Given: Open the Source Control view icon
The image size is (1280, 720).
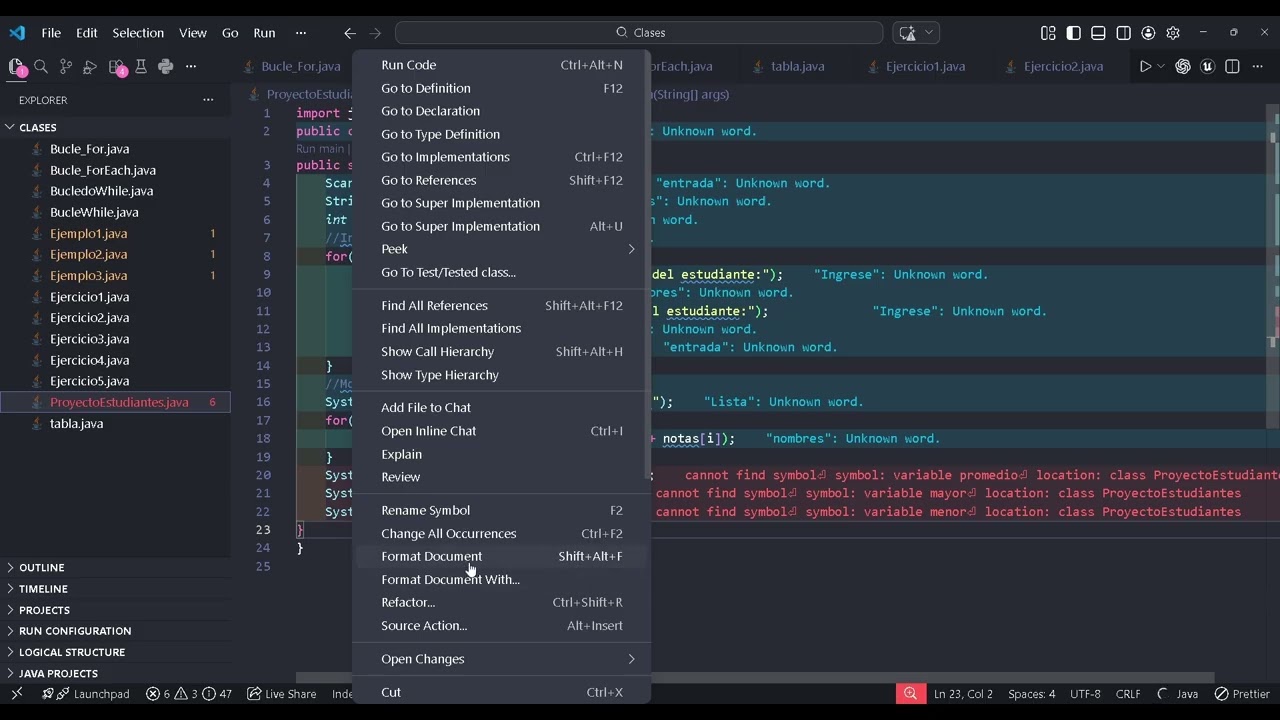Looking at the screenshot, I should point(66,67).
